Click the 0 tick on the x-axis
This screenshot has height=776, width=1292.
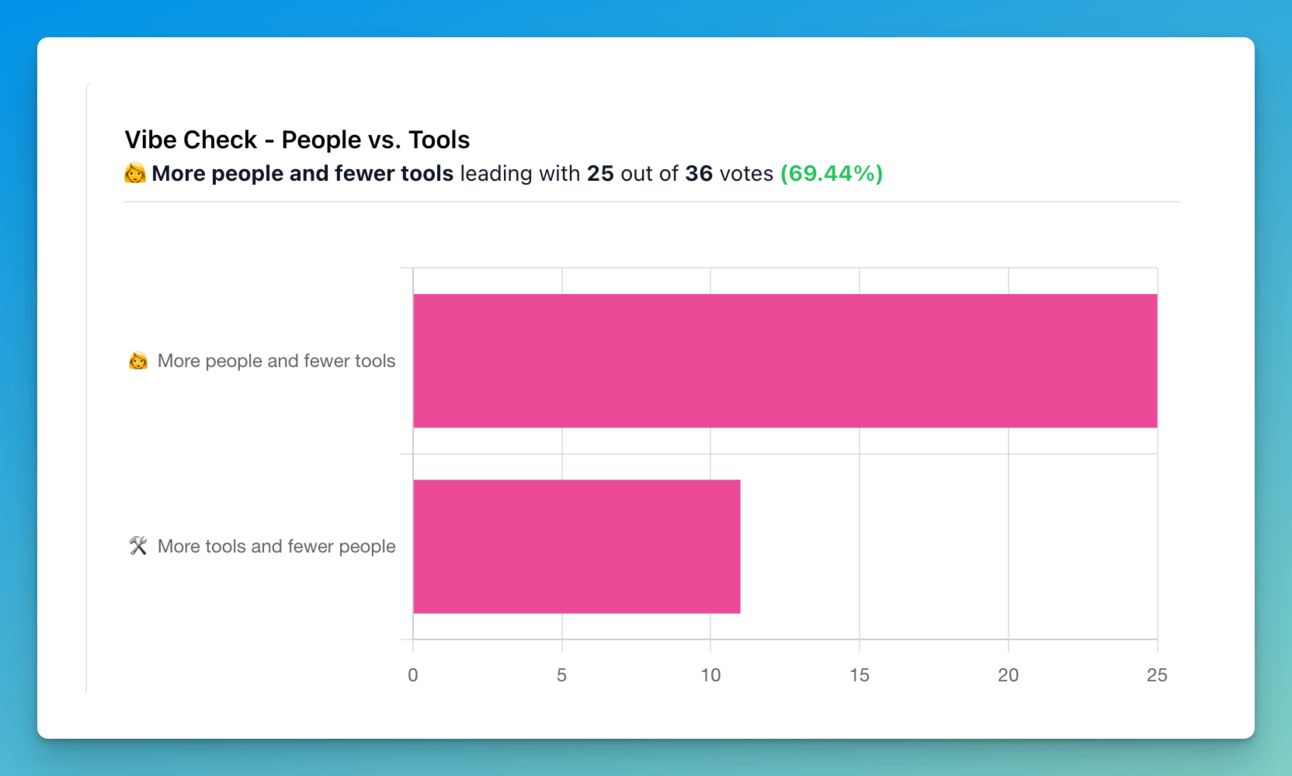pos(413,675)
